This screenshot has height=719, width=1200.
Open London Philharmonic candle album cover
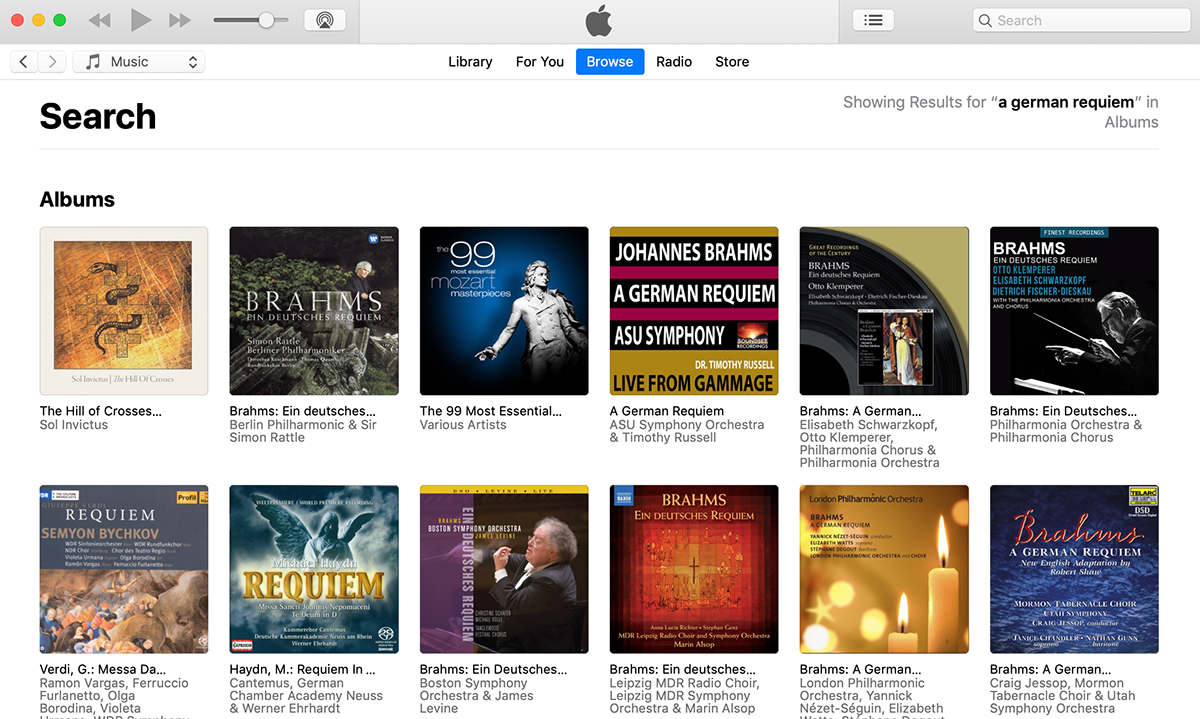pos(884,570)
